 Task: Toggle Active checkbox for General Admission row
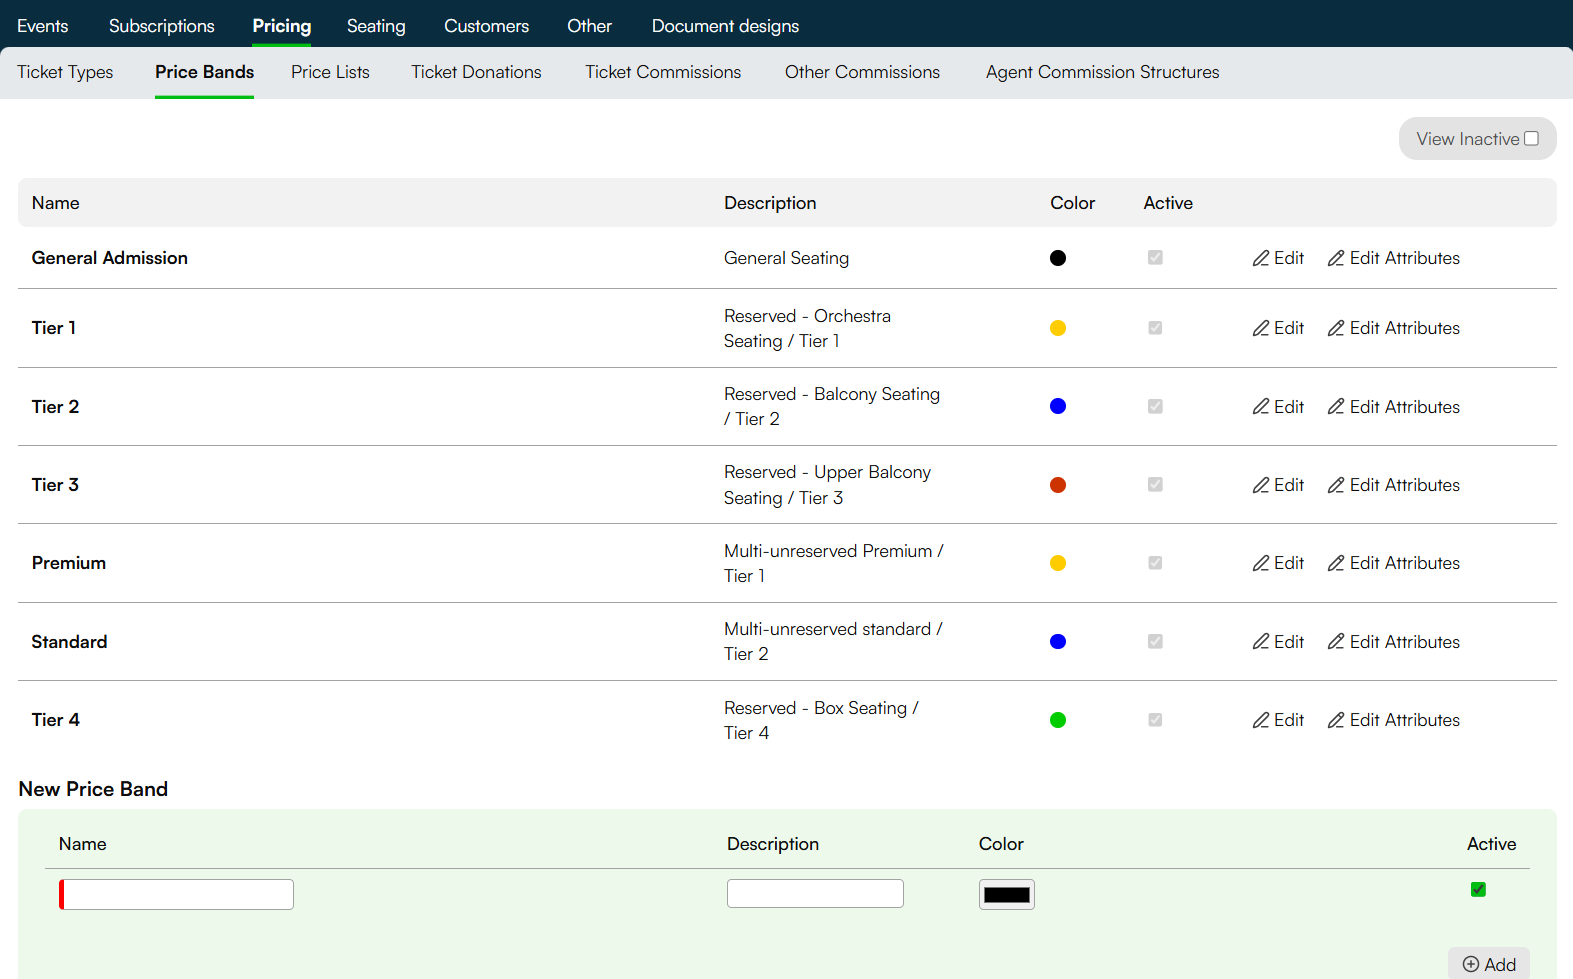tap(1155, 258)
